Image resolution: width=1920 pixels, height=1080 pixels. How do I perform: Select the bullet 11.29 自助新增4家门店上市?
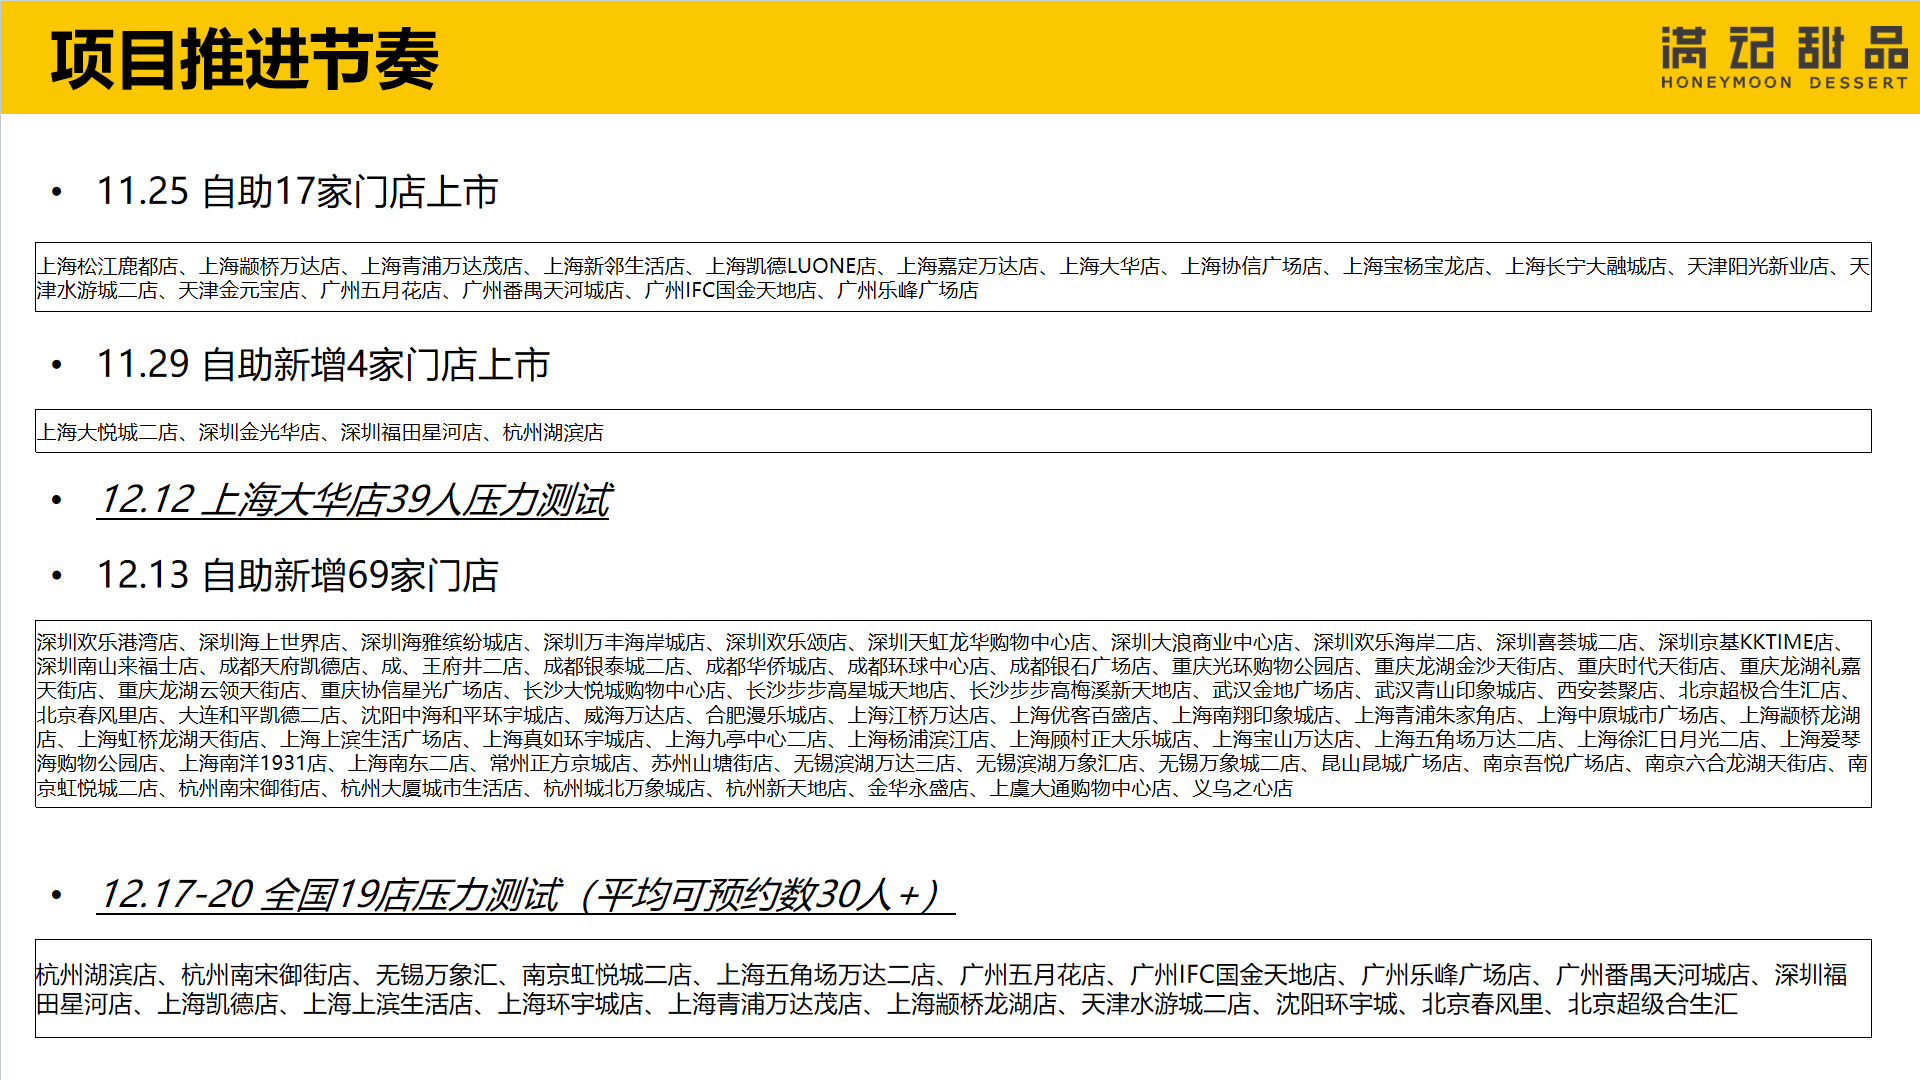click(323, 364)
